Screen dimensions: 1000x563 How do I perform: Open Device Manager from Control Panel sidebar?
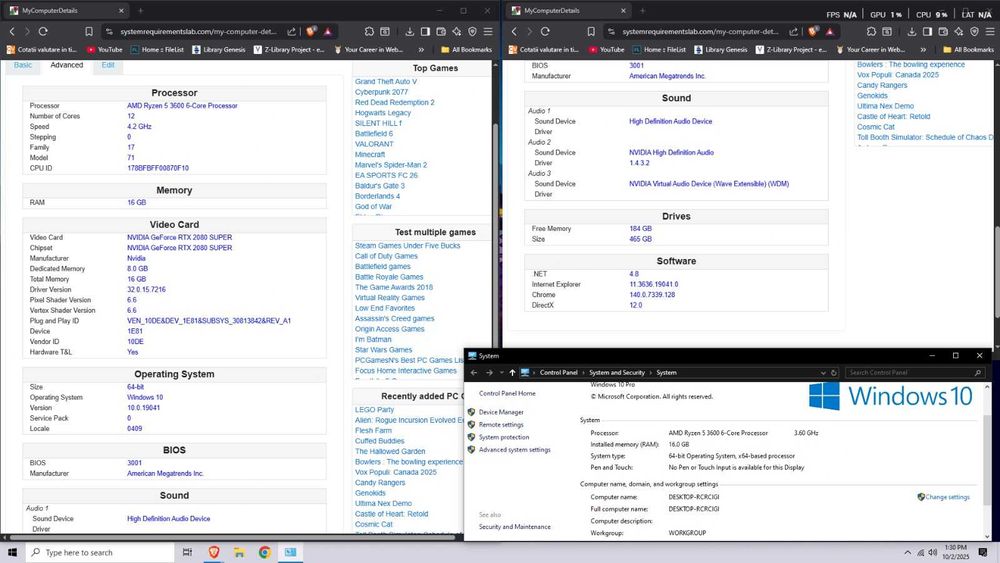click(x=500, y=412)
